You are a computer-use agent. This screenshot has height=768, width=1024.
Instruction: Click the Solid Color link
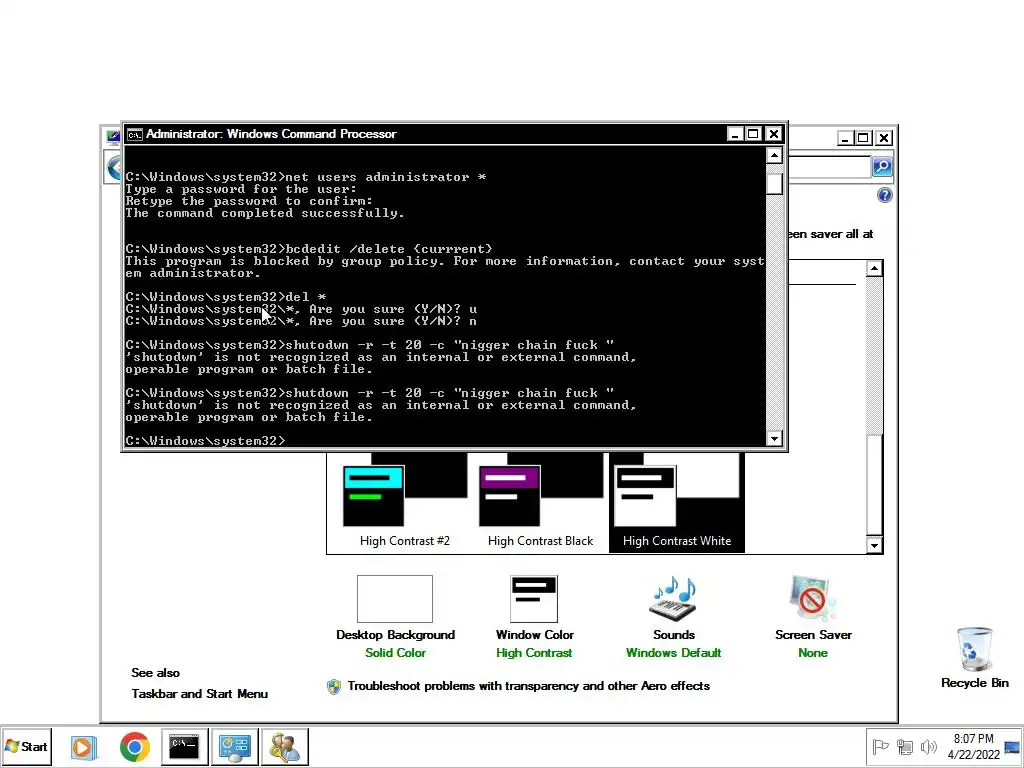395,652
